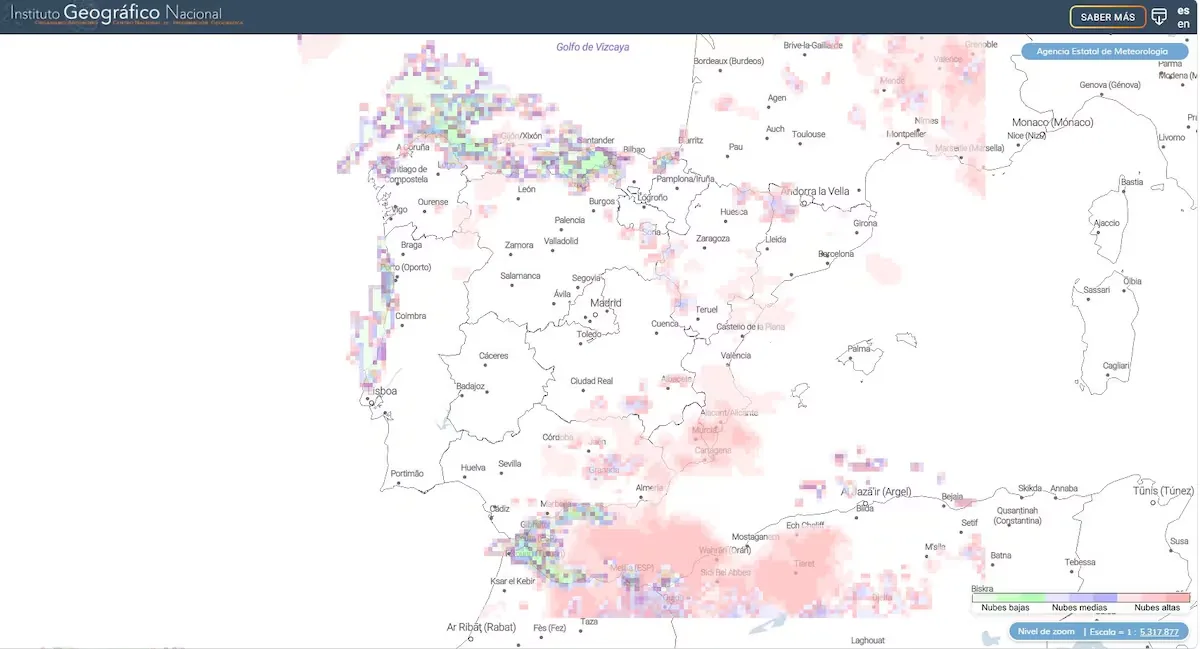The width and height of the screenshot is (1200, 649).
Task: Click the Coimbra city label
Action: 411,316
